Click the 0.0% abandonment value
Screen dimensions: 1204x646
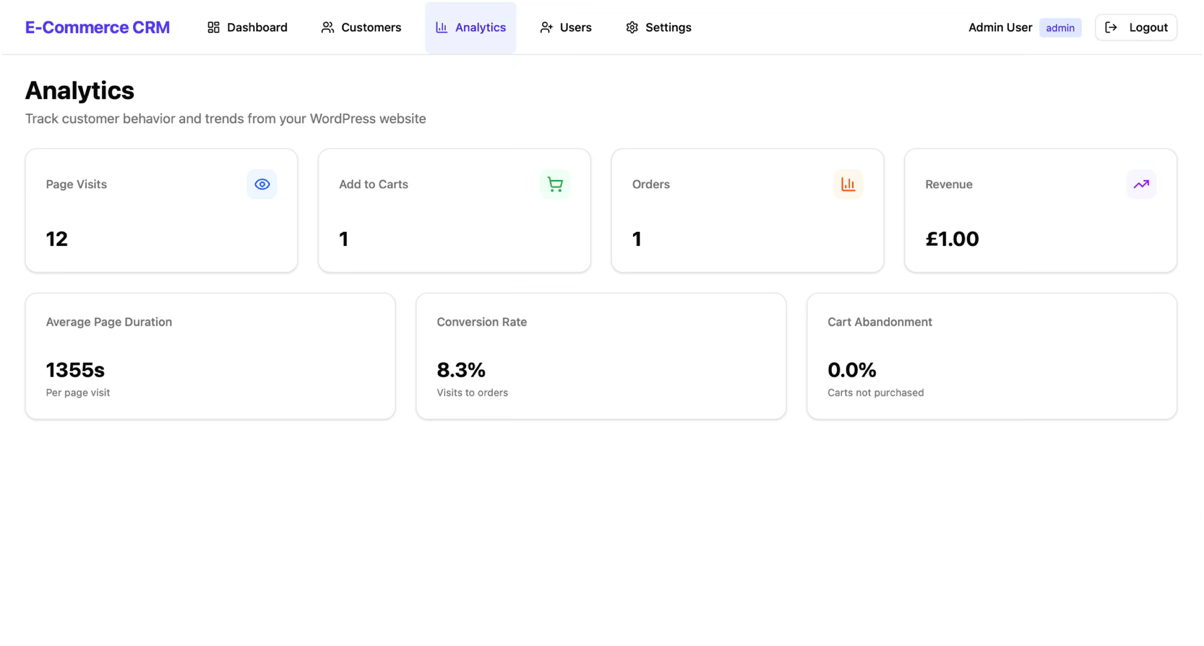tap(852, 370)
